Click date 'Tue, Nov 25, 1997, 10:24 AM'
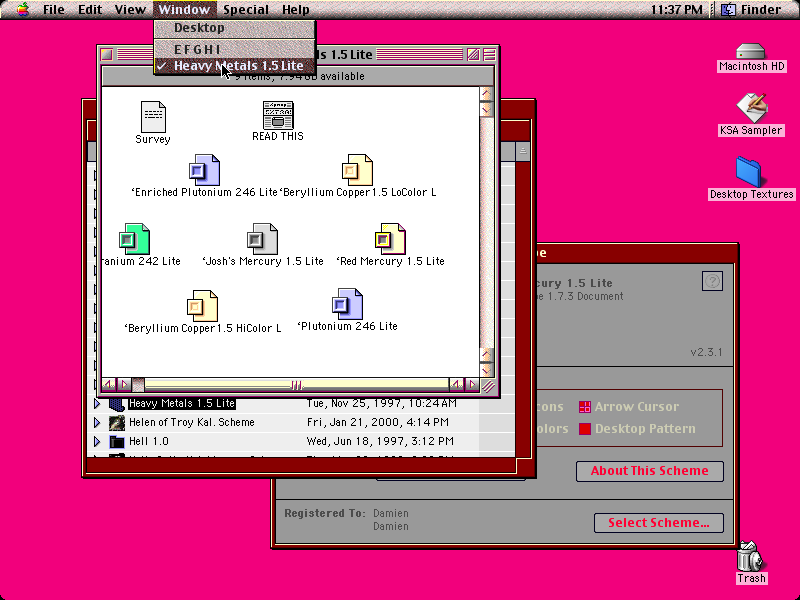The image size is (800, 600). click(382, 404)
